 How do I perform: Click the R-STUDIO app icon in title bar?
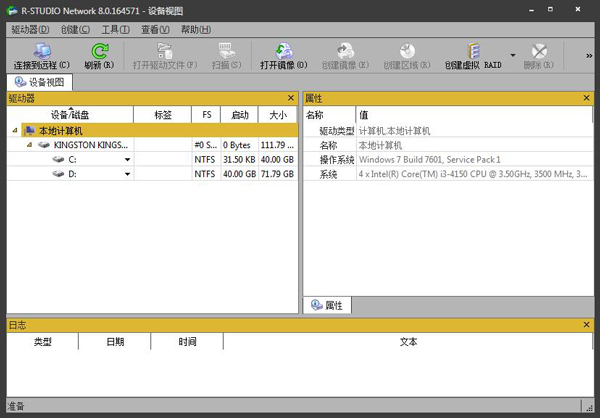tap(12, 10)
